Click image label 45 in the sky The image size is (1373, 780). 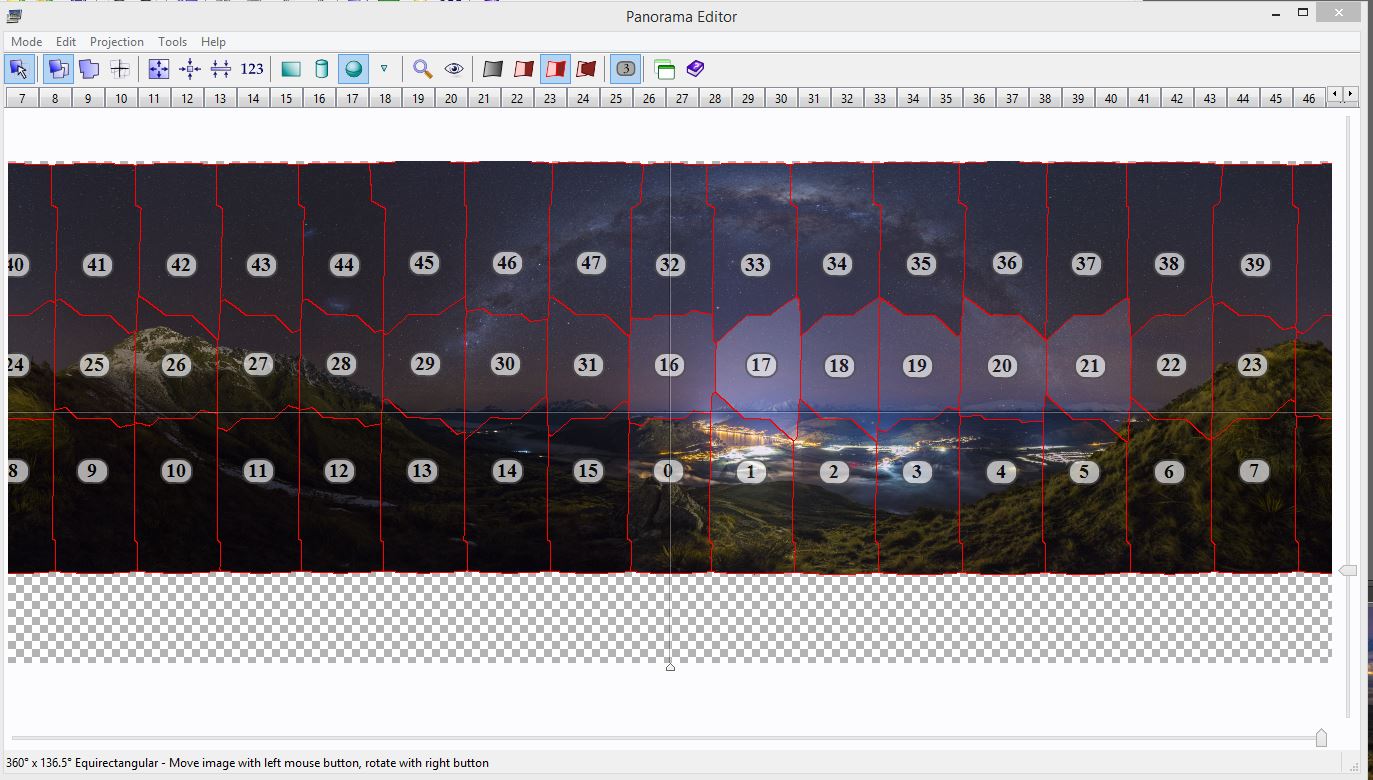[x=424, y=263]
